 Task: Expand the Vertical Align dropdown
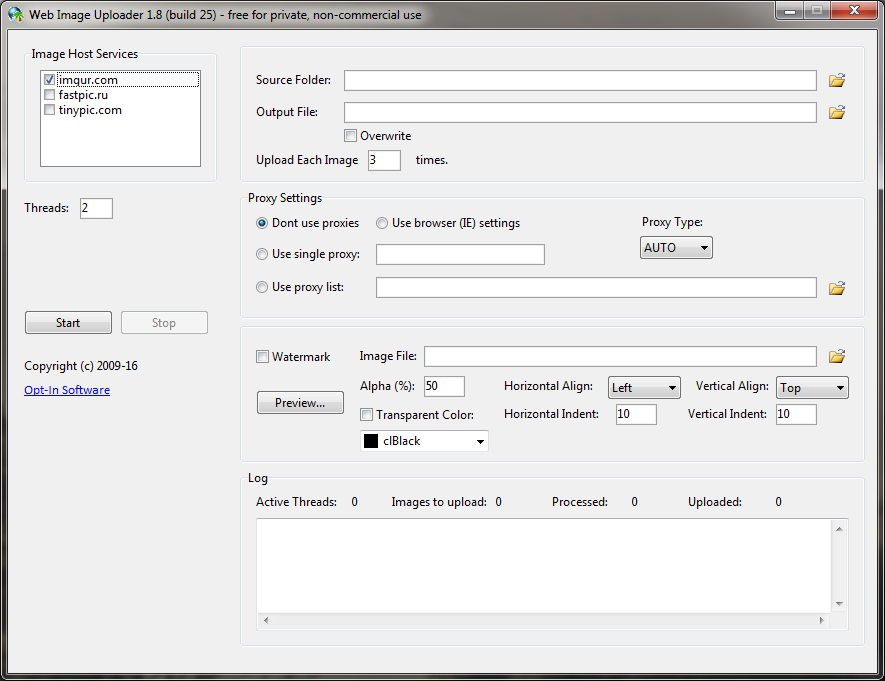(x=812, y=388)
